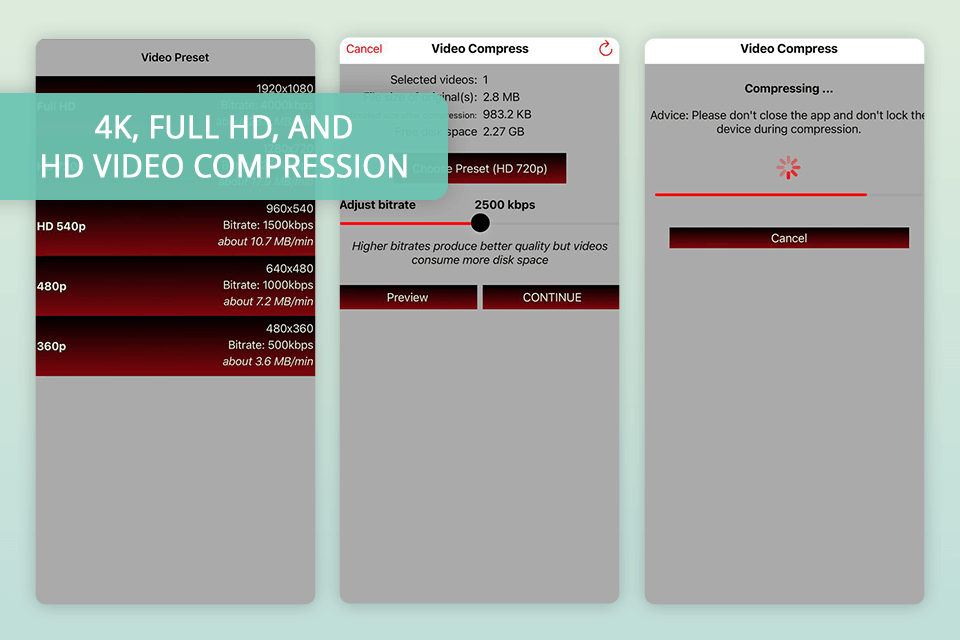Click the 'Compressing ...' status text
This screenshot has height=640, width=960.
(x=789, y=88)
